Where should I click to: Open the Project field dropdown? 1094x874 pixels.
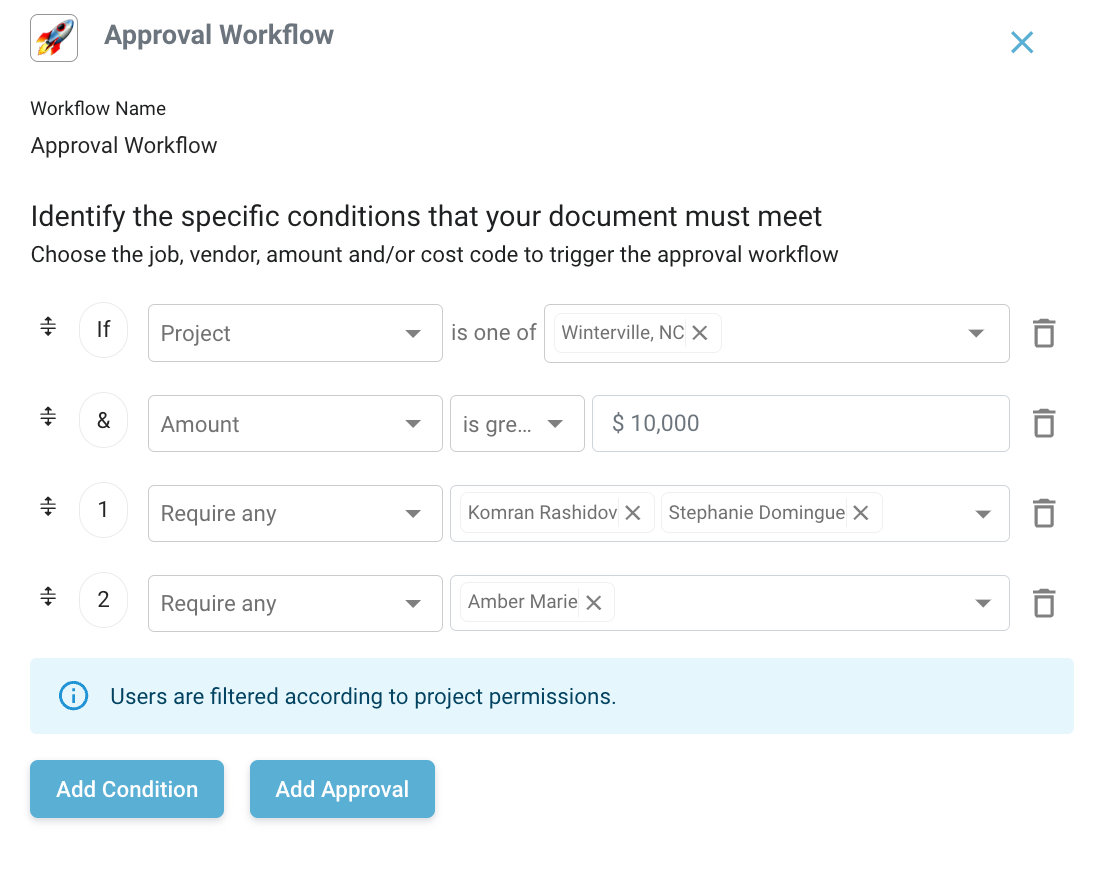point(295,333)
